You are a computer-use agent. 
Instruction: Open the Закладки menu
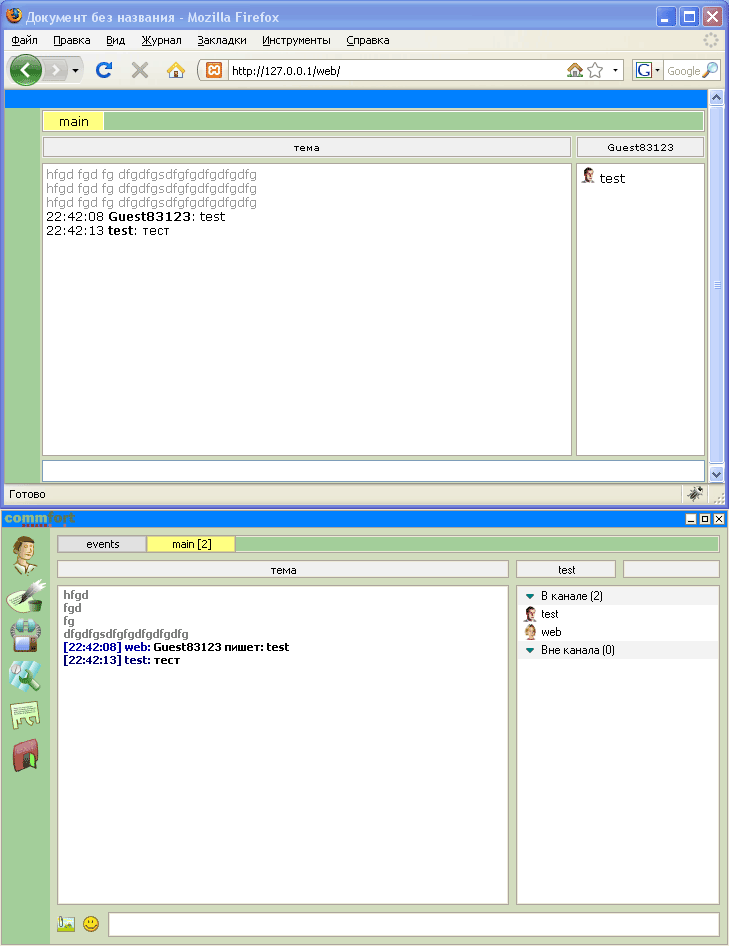pyautogui.click(x=222, y=40)
